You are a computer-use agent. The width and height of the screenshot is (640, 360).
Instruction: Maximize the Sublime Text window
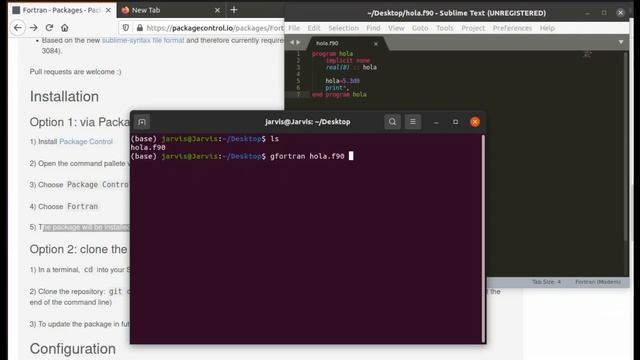click(604, 13)
